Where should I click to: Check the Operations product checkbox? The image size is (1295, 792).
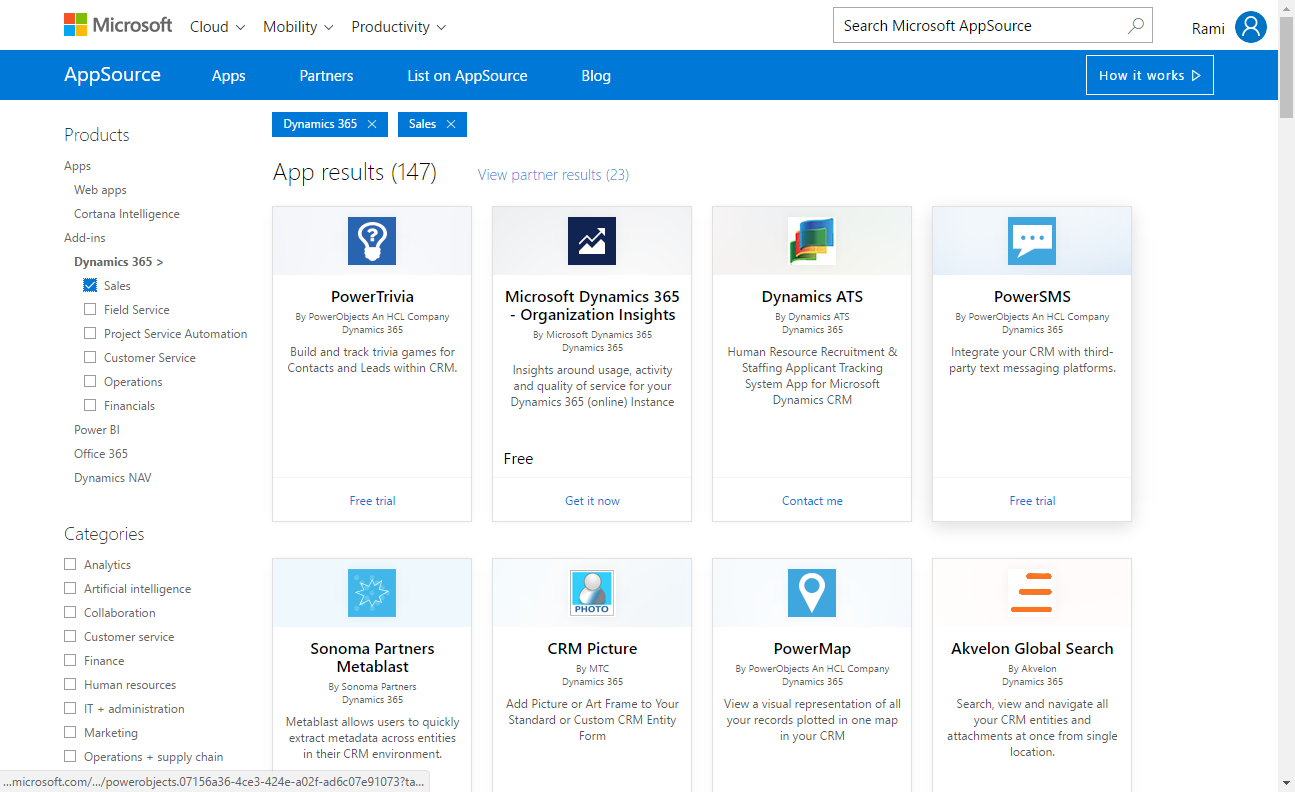[x=90, y=382]
